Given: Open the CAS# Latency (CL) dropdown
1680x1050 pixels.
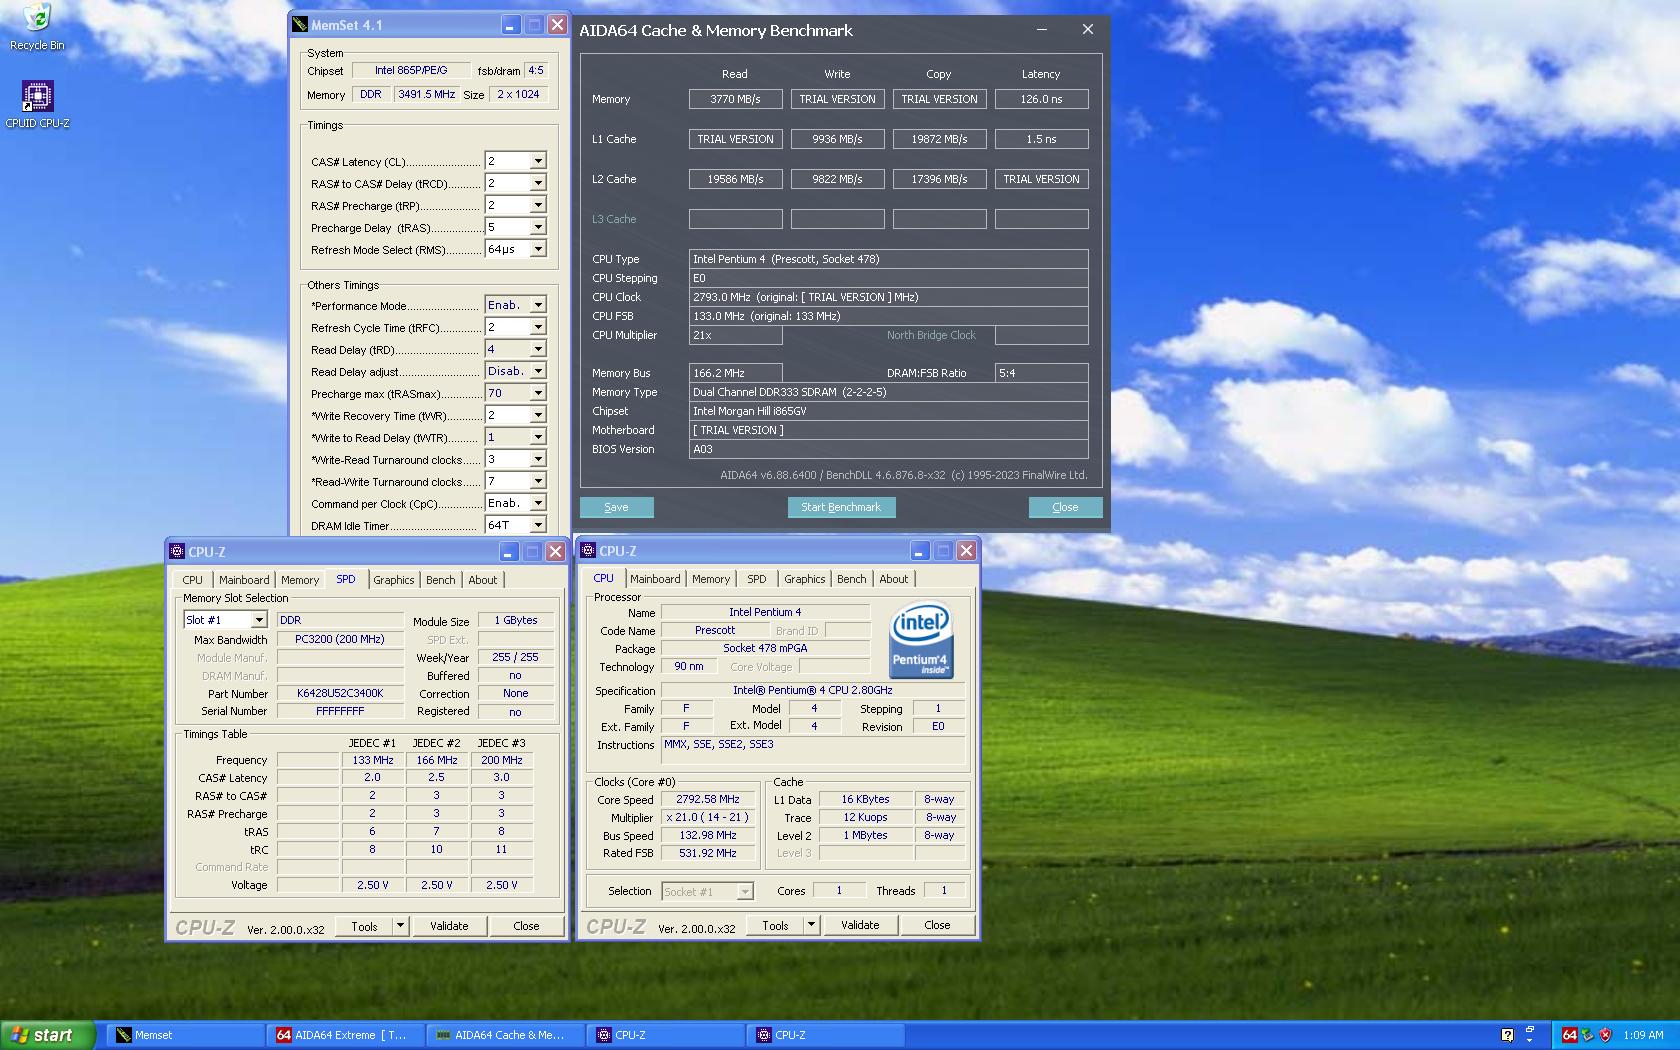Looking at the screenshot, I should (538, 161).
